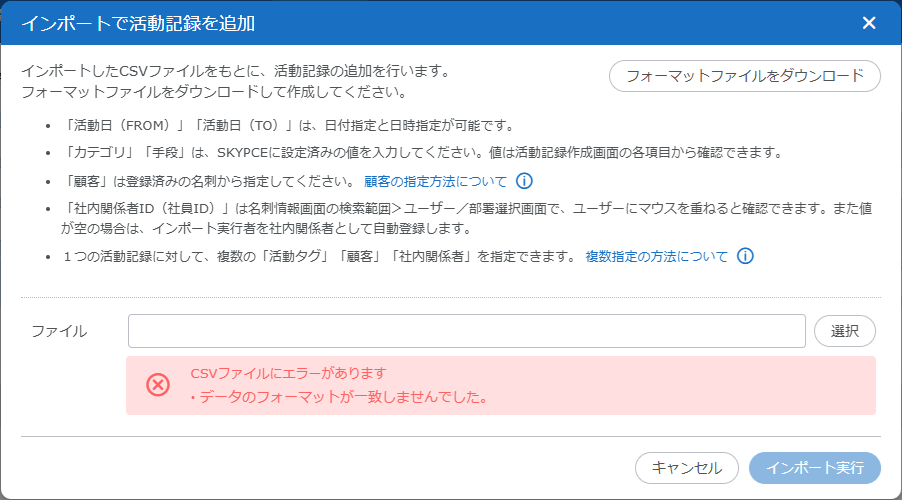902x500 pixels.
Task: Click the ファイル path input field
Action: [x=466, y=331]
